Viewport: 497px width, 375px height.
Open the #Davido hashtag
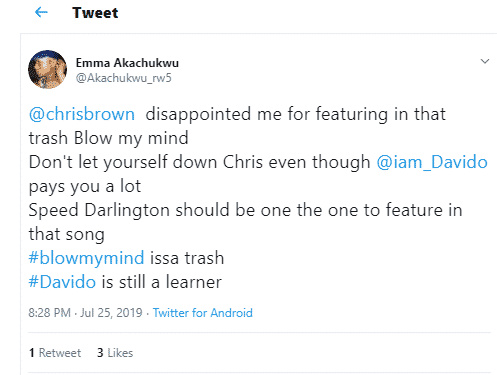click(x=62, y=282)
